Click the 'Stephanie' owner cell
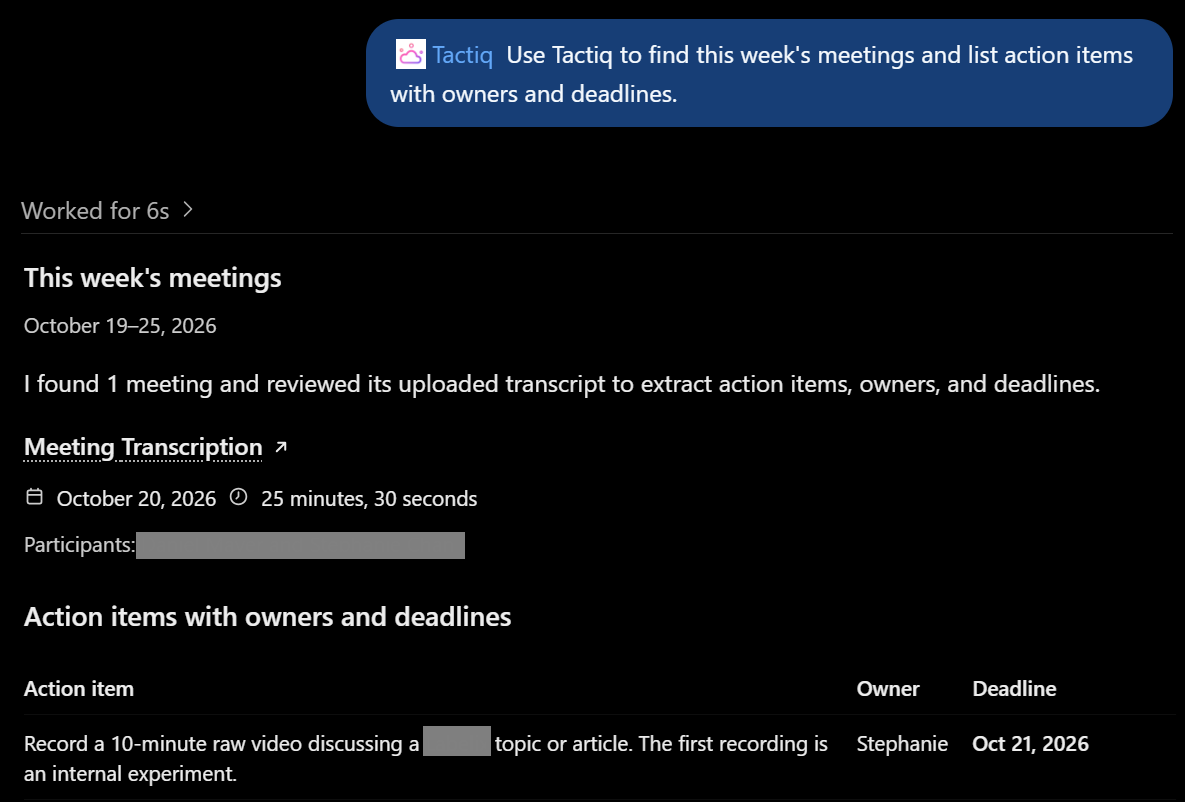1185x802 pixels. 902,744
